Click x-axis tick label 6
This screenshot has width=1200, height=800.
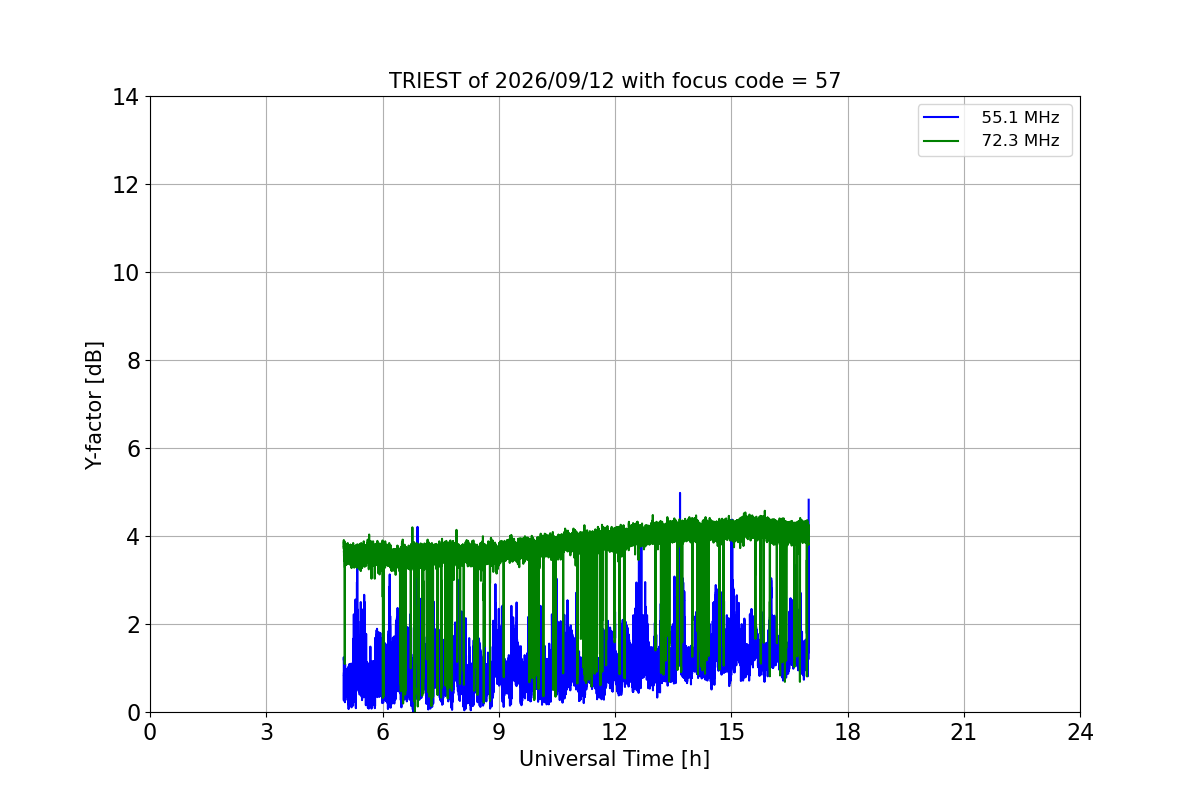click(x=383, y=732)
